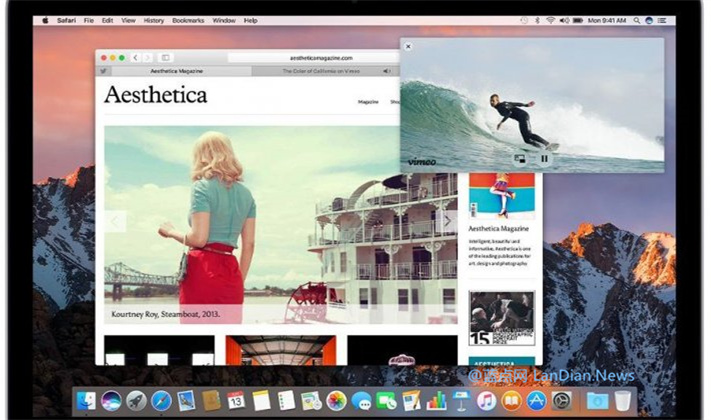Close the picture-in-picture video
Image resolution: width=711 pixels, height=420 pixels.
[x=408, y=46]
